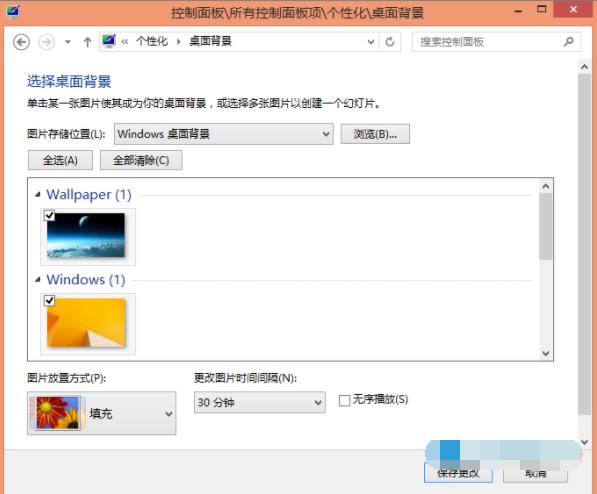Click the Forward navigation arrow
Screen dimensions: 597x494
click(47, 42)
